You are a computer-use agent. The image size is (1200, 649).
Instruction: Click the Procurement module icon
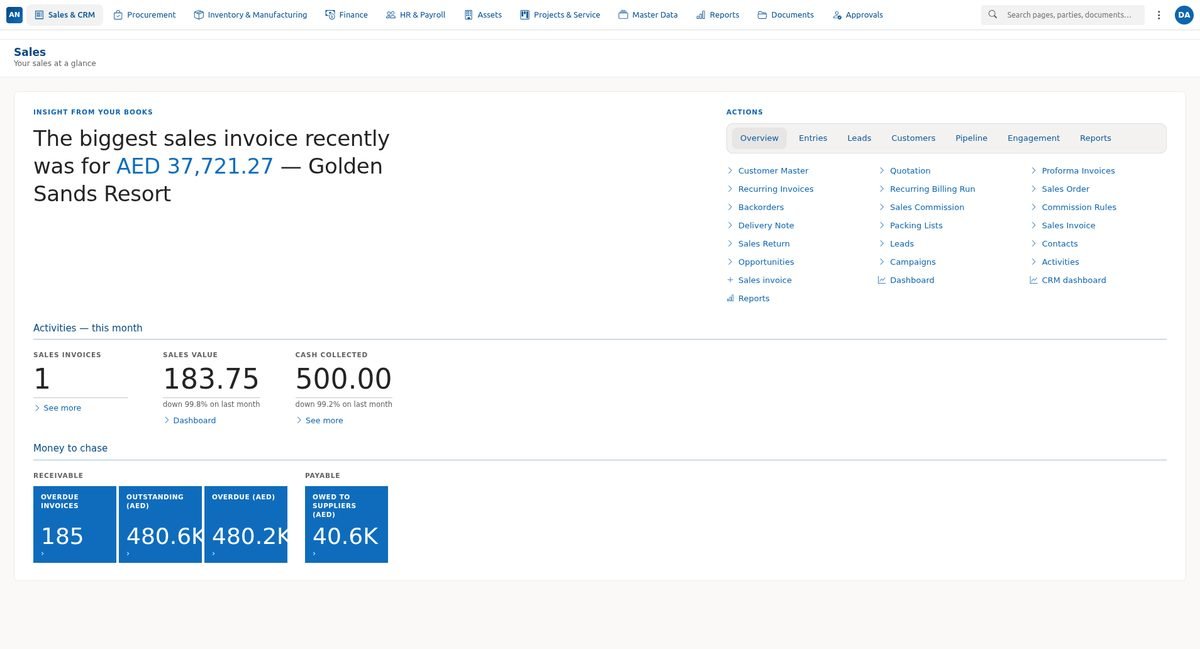(x=118, y=15)
